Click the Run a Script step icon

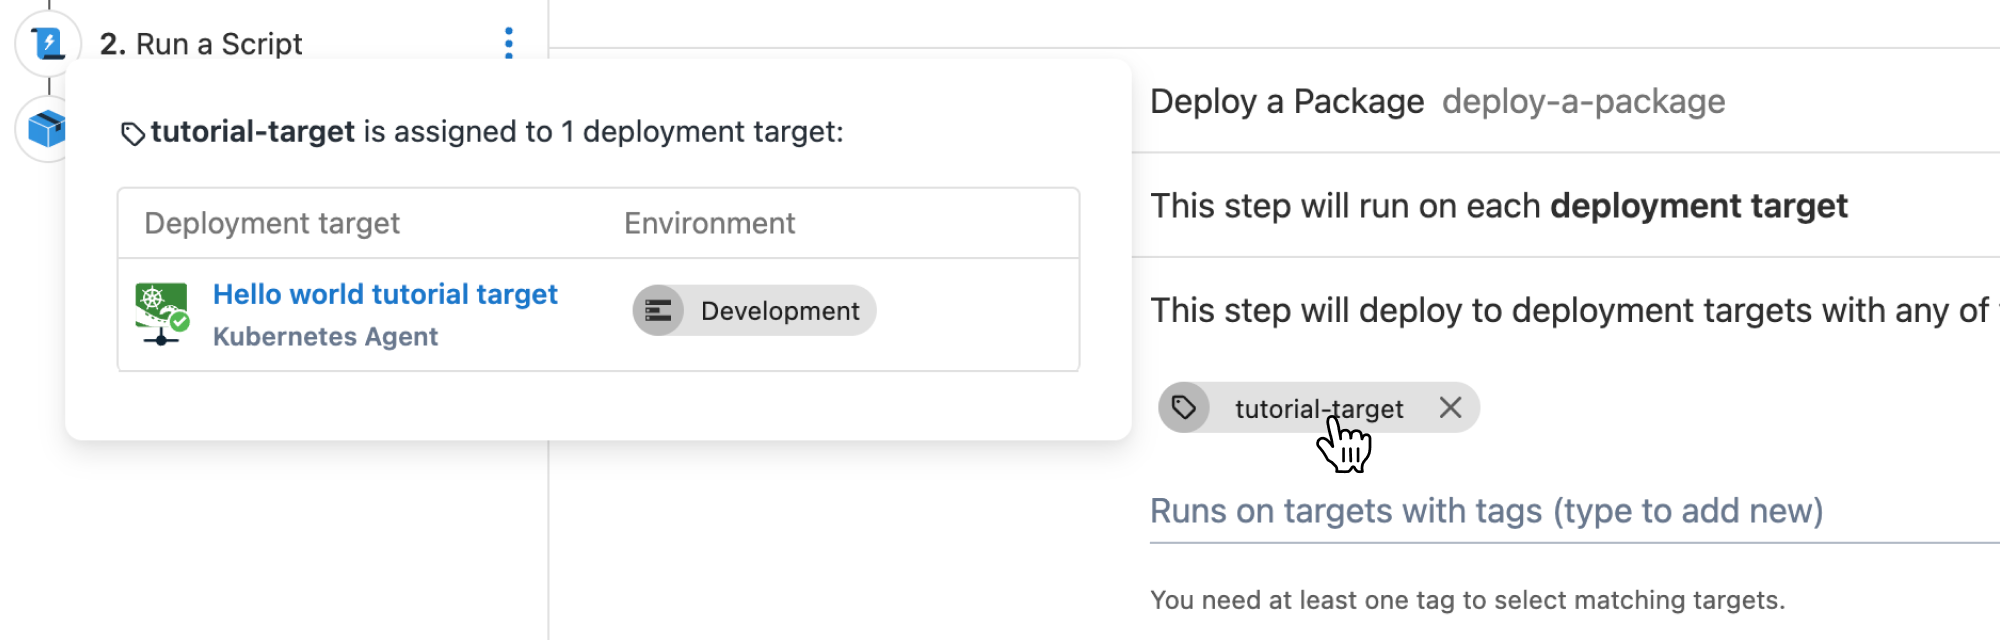click(x=47, y=43)
